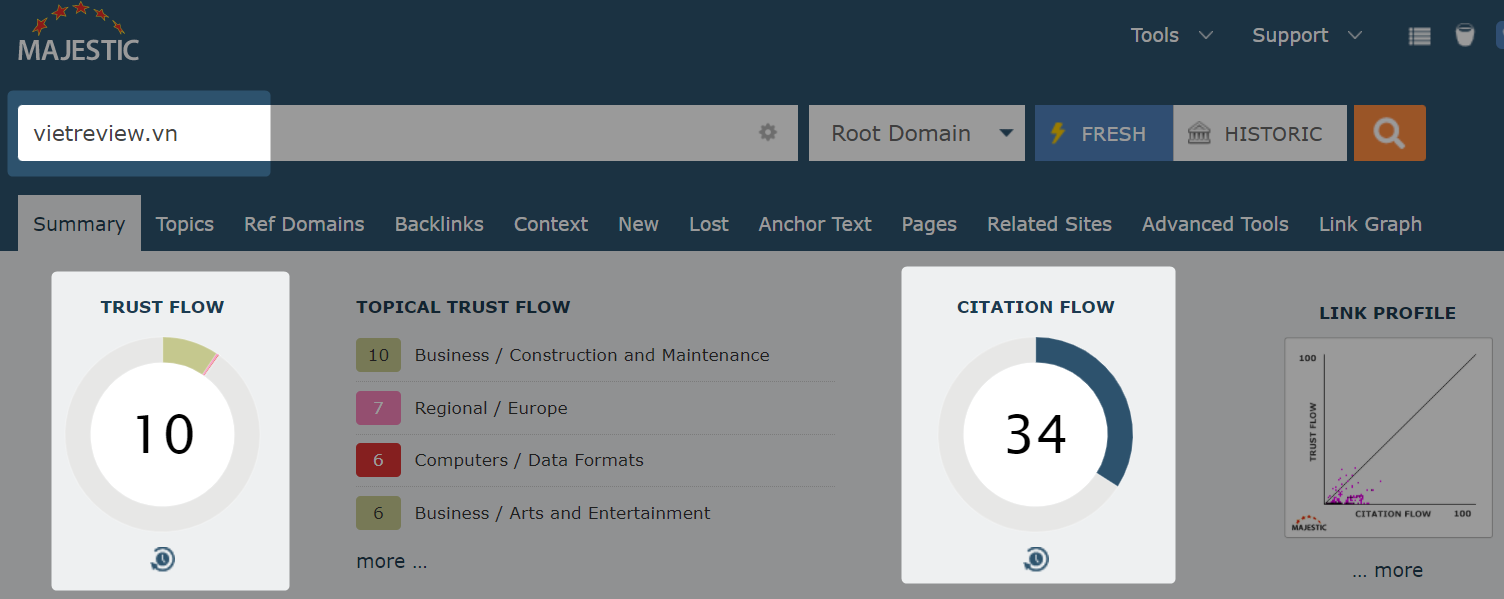This screenshot has height=599, width=1504.
Task: Click the olive score badge 10
Action: point(378,355)
